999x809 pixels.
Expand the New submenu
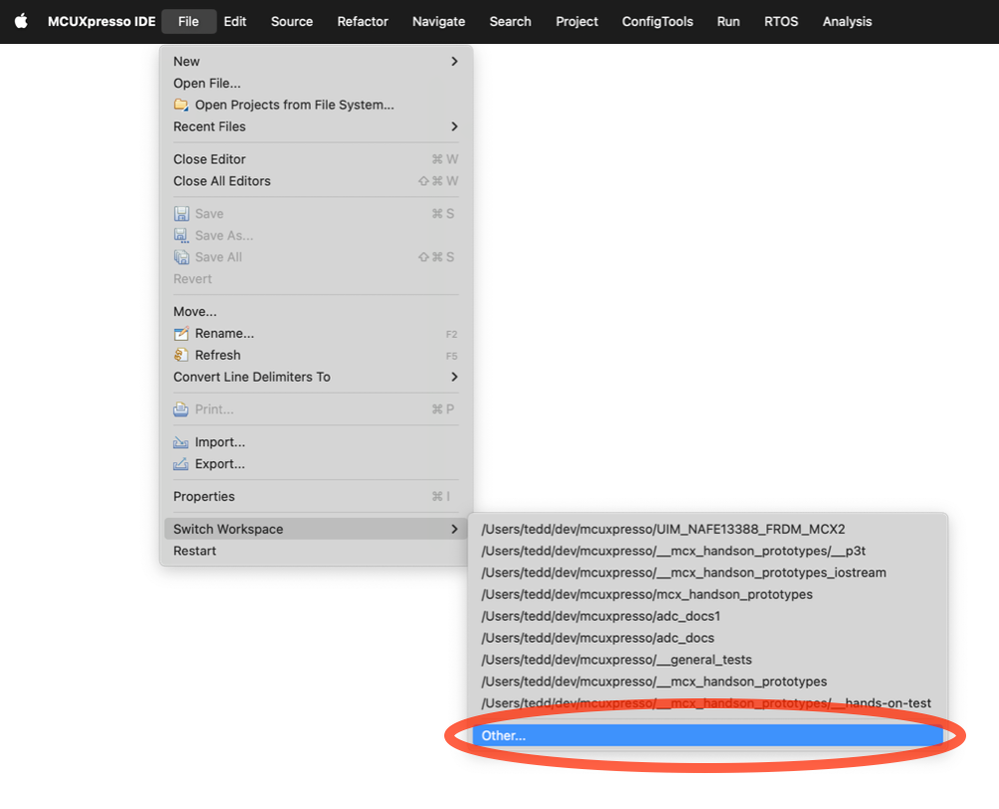(x=315, y=61)
